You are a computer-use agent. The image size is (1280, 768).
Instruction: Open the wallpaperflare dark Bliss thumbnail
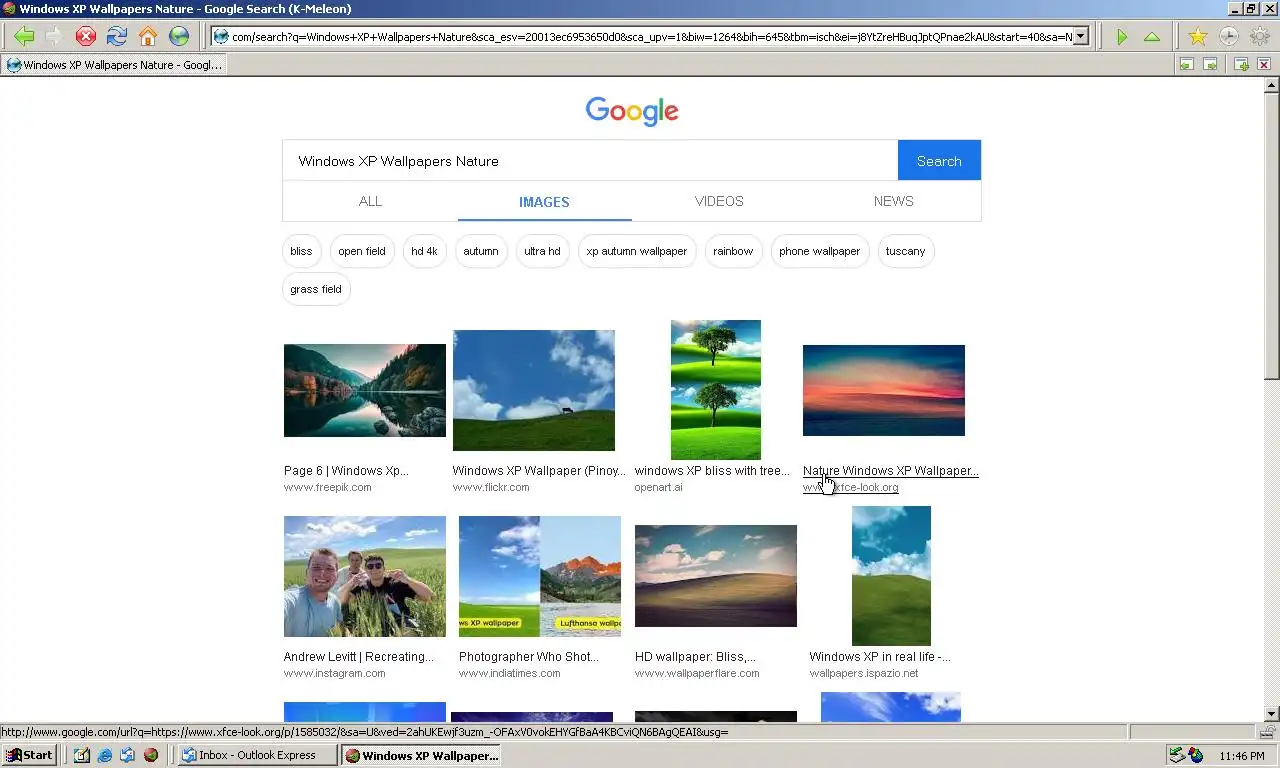[716, 576]
